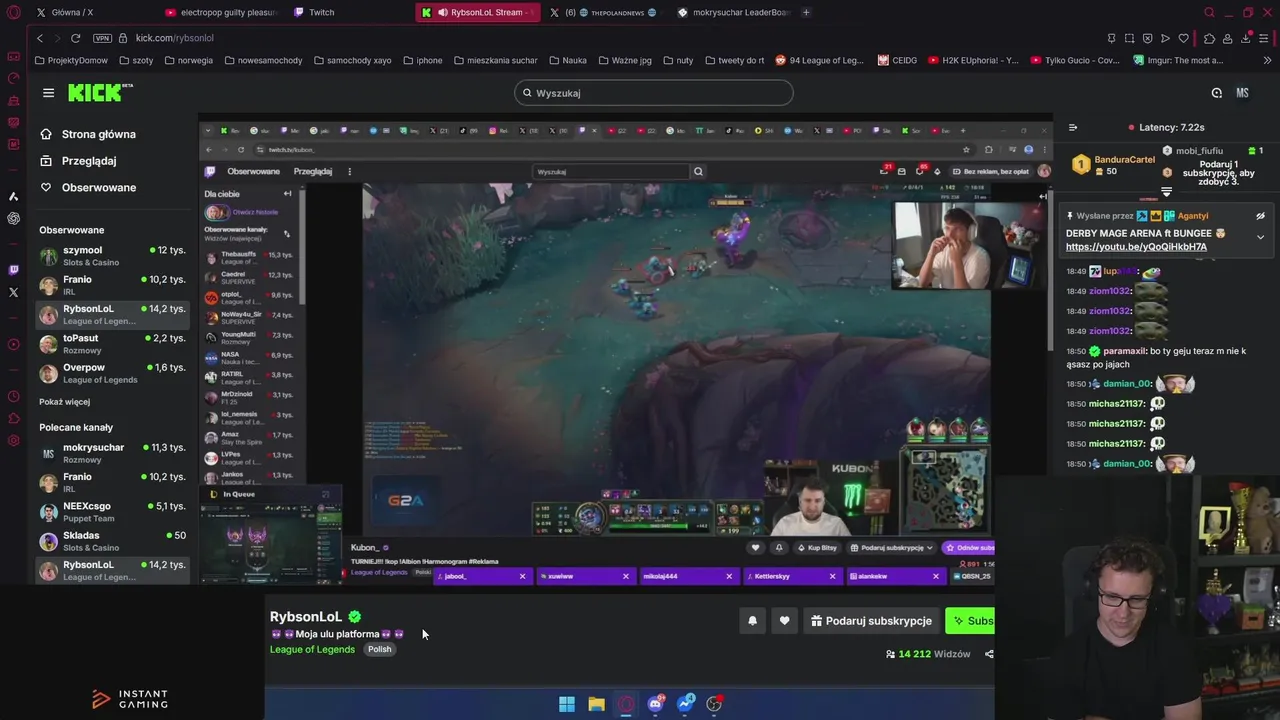1280x720 pixels.
Task: Open the 94 League of Legends bookmark
Action: pyautogui.click(x=820, y=60)
